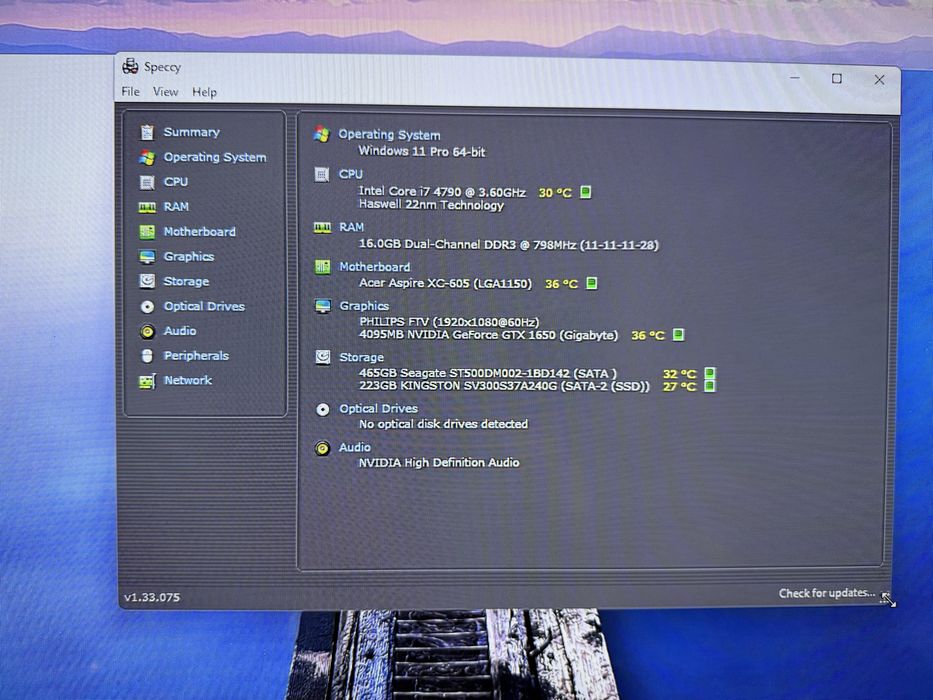Click the Storage hard drive icon in sidebar

(x=147, y=281)
